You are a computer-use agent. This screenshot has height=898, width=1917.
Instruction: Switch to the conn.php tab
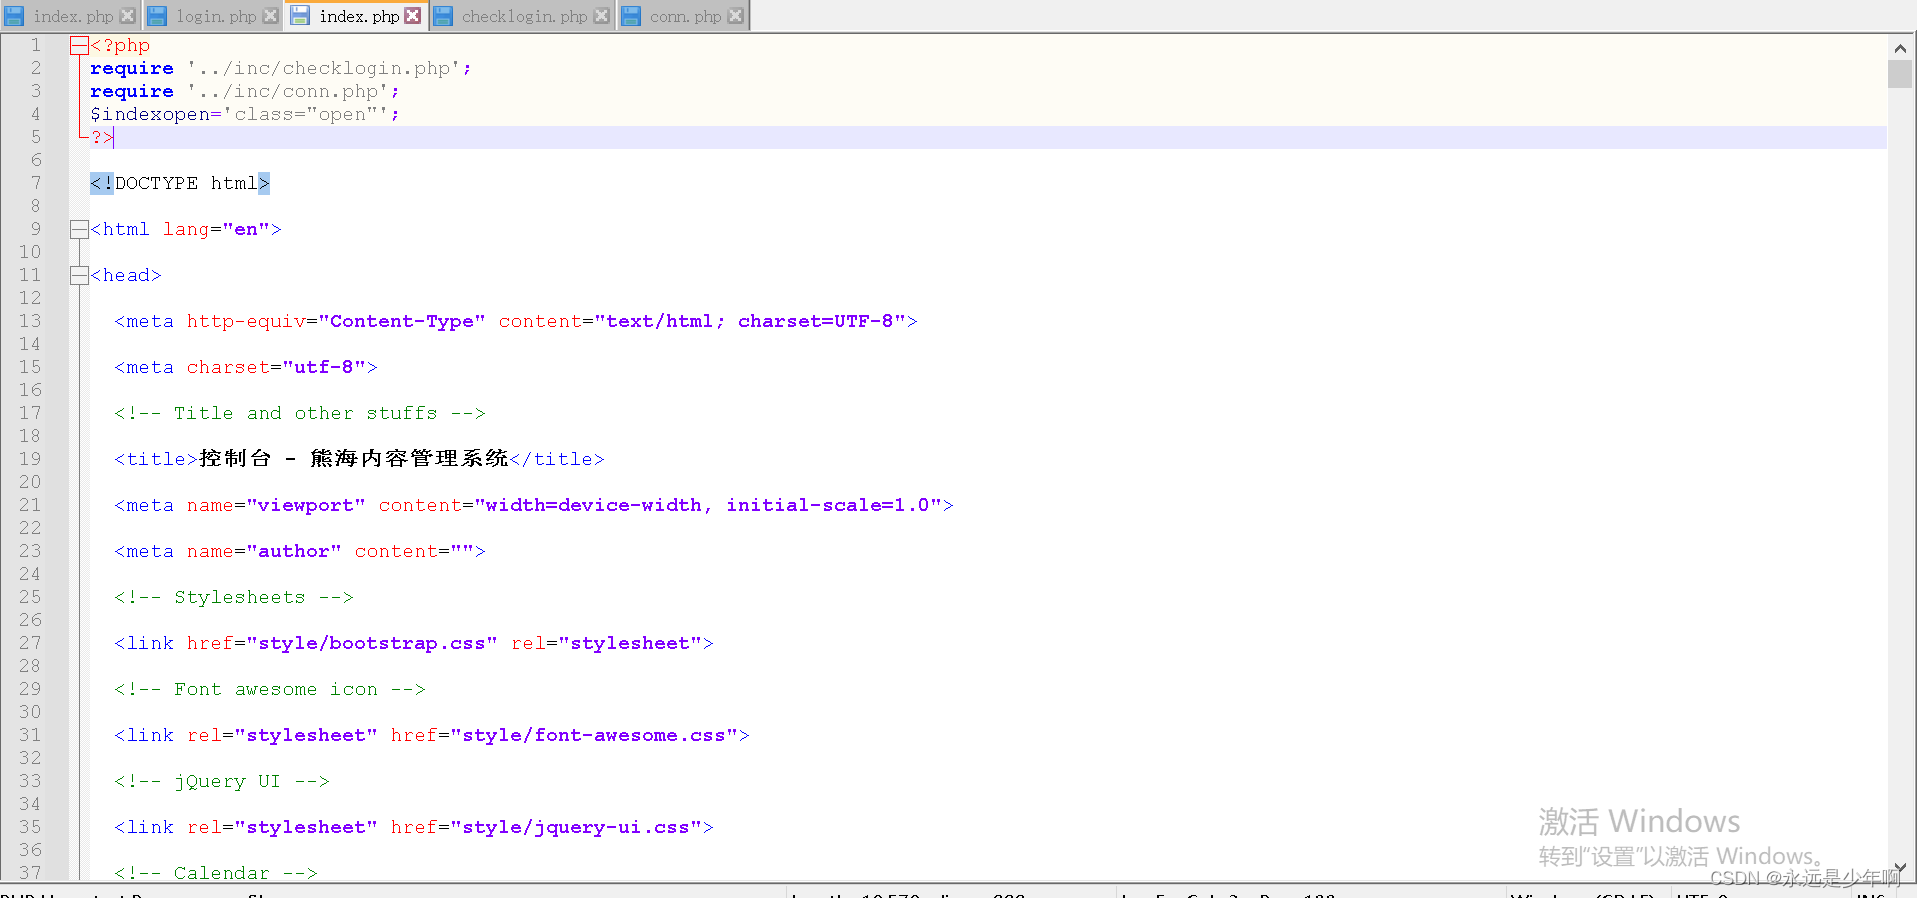(x=685, y=16)
